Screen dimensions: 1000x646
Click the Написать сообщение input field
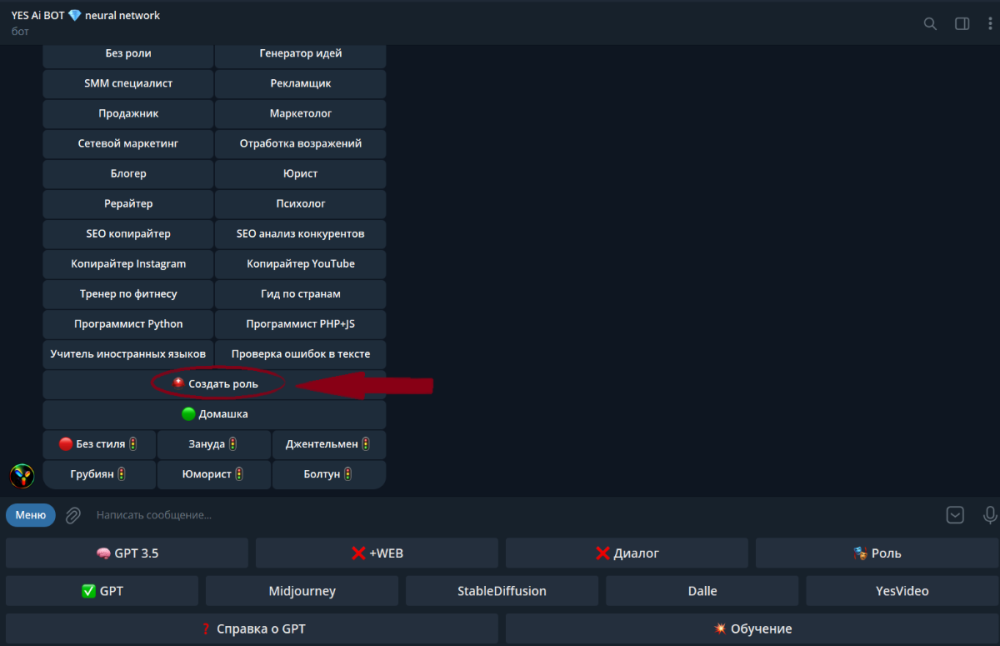[500, 515]
